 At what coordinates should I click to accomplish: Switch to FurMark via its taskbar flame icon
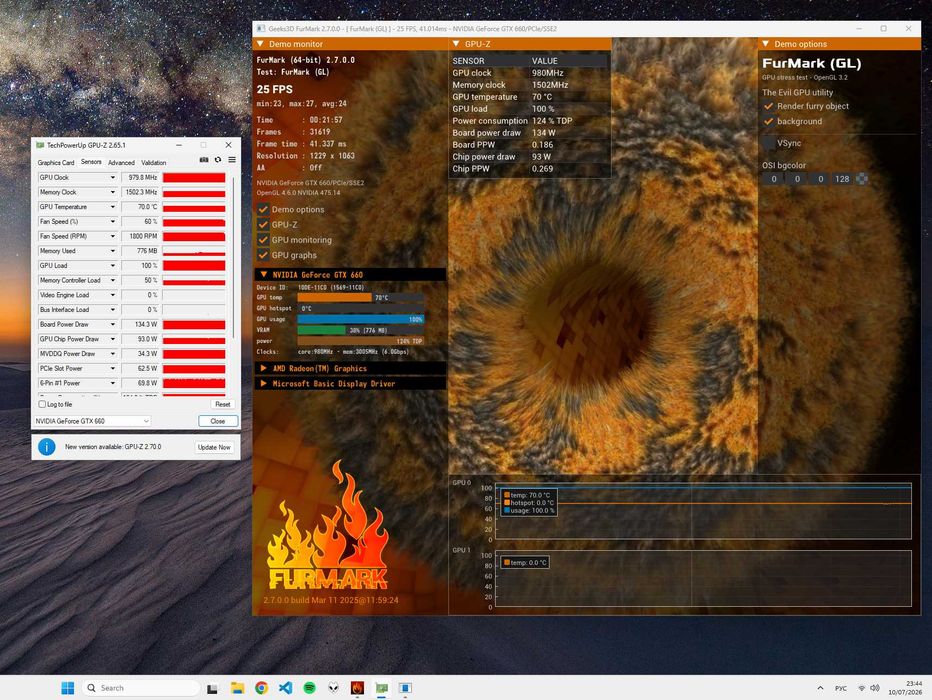[357, 688]
